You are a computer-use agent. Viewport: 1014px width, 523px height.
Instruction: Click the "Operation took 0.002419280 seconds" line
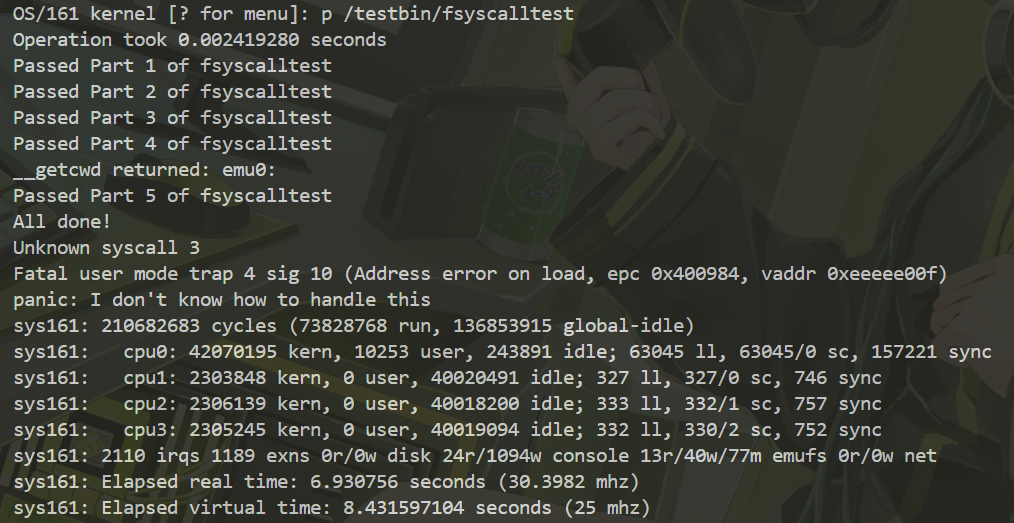point(199,39)
